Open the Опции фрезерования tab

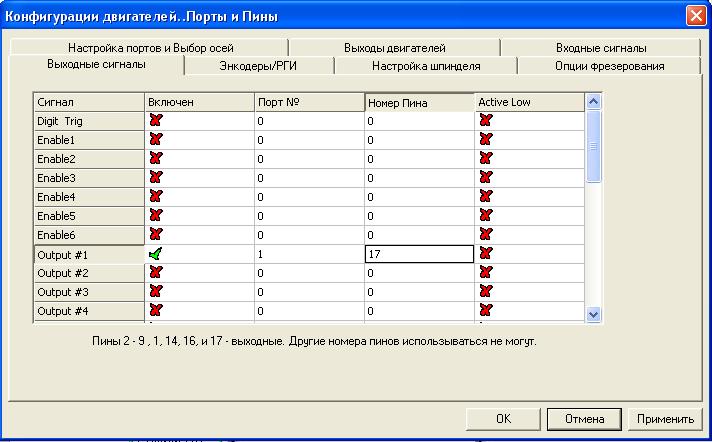click(x=609, y=66)
